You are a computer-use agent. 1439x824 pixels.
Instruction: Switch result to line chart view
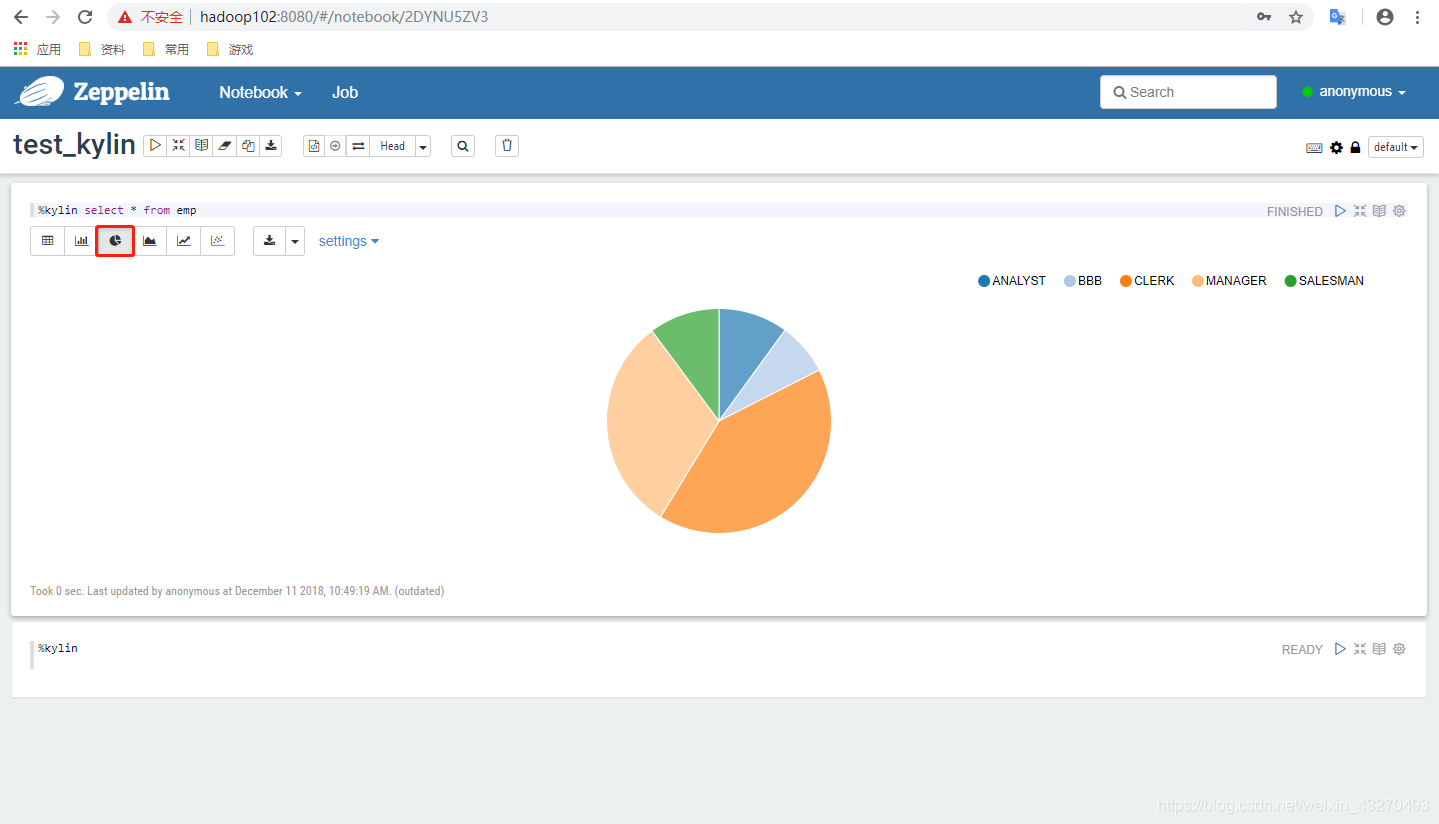pos(184,241)
